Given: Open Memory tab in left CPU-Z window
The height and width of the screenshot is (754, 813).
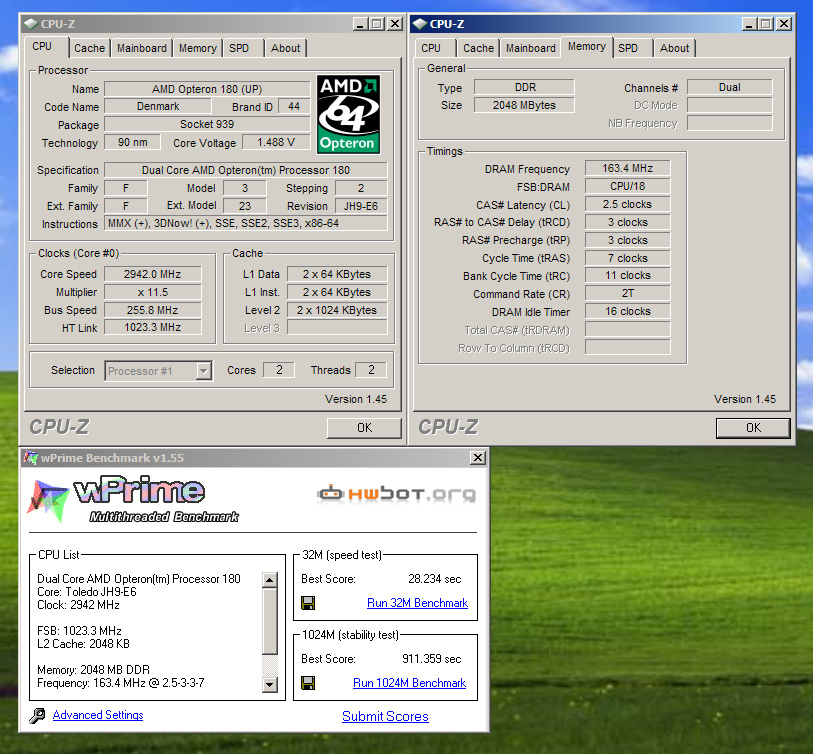Looking at the screenshot, I should point(198,48).
